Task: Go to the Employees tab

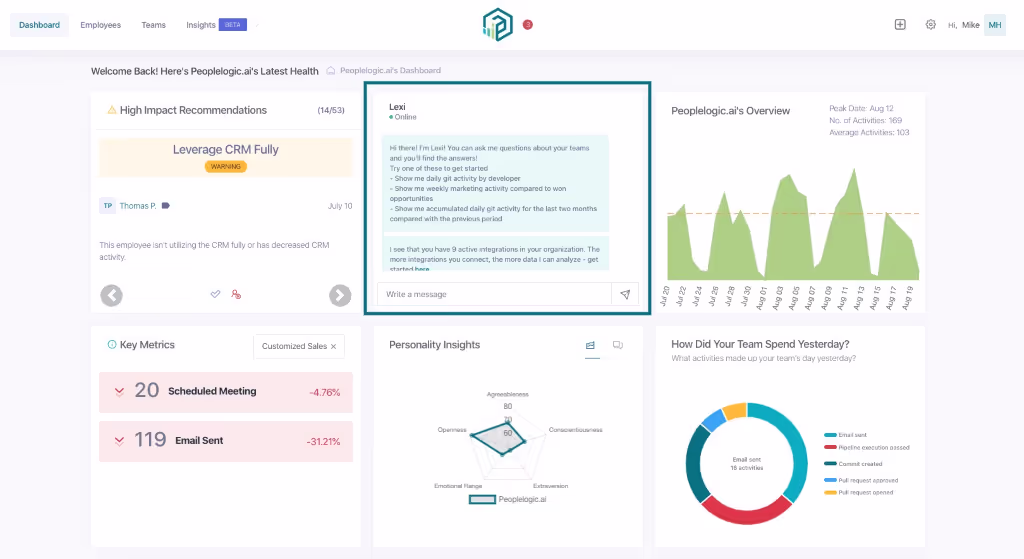Action: point(101,25)
